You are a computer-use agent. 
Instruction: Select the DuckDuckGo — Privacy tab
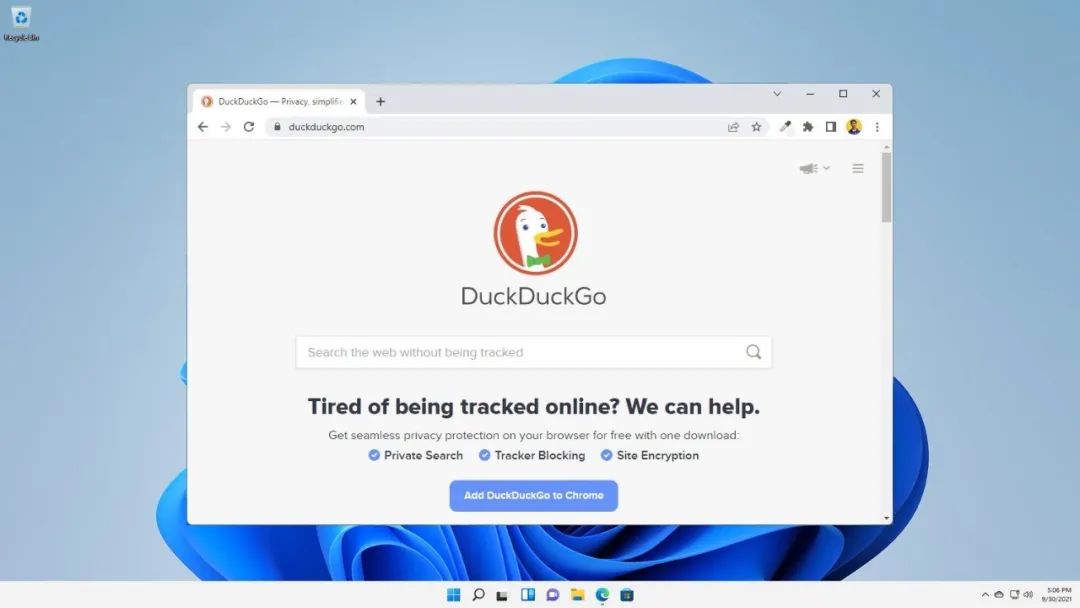[279, 101]
